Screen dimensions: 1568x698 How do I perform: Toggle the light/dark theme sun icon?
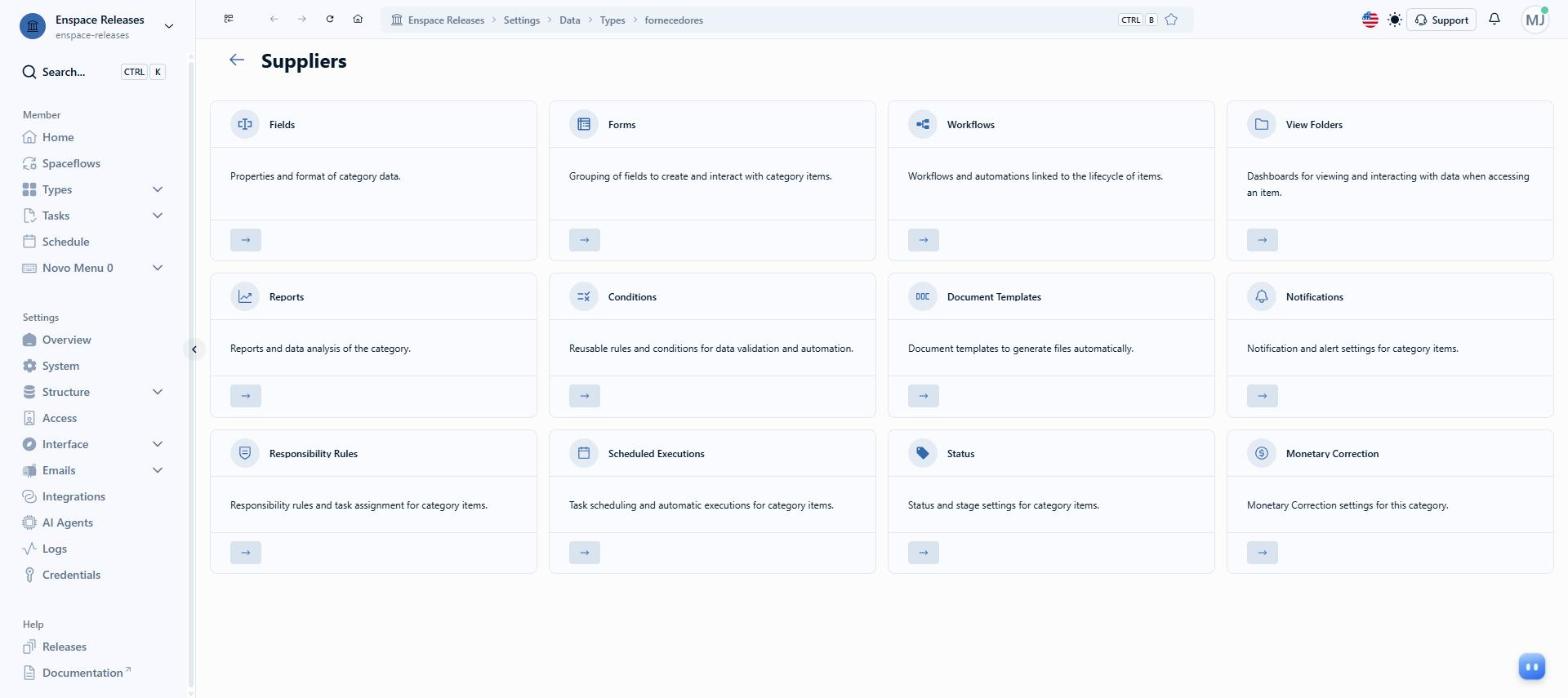1395,20
